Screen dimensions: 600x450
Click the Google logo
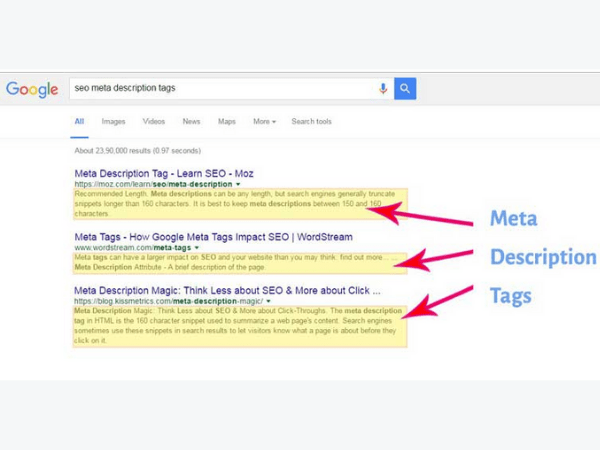[x=32, y=89]
